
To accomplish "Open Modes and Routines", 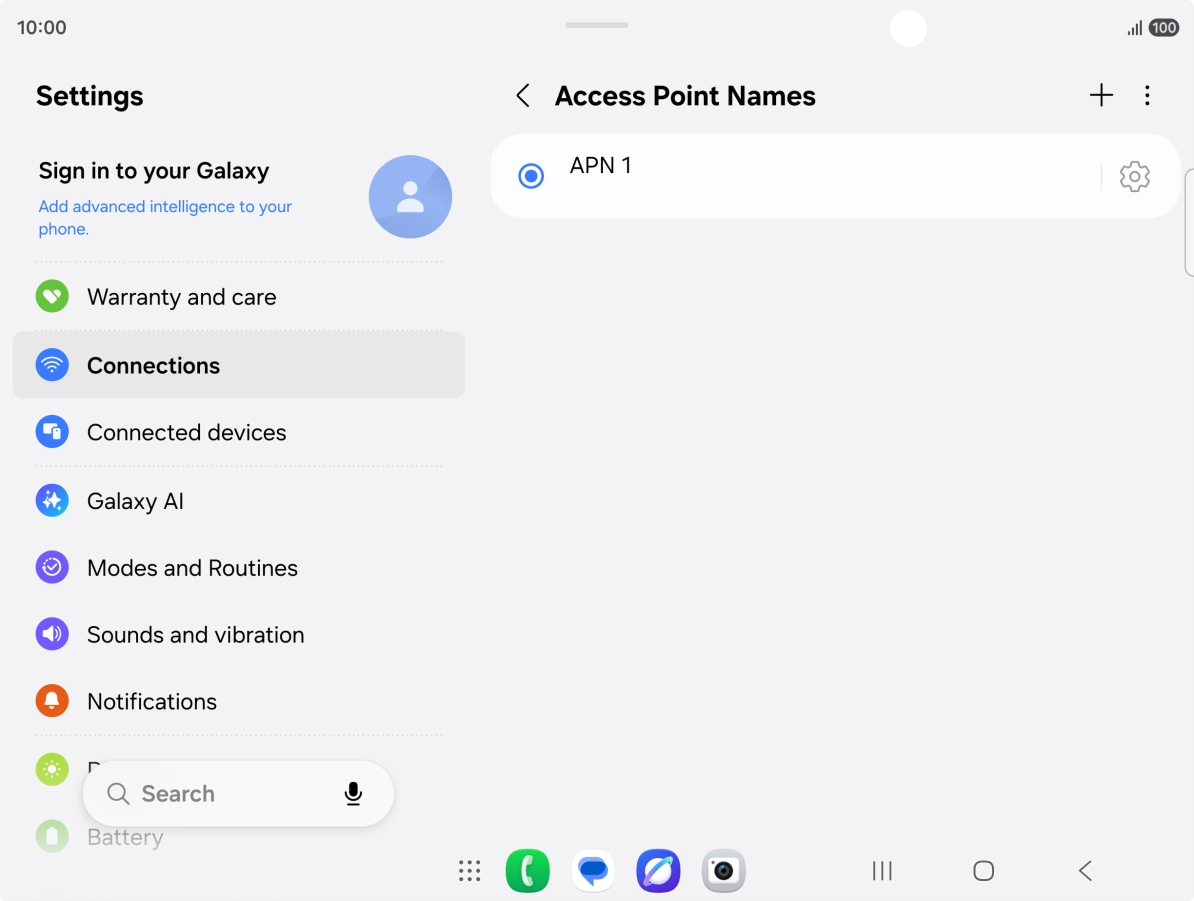I will click(239, 567).
